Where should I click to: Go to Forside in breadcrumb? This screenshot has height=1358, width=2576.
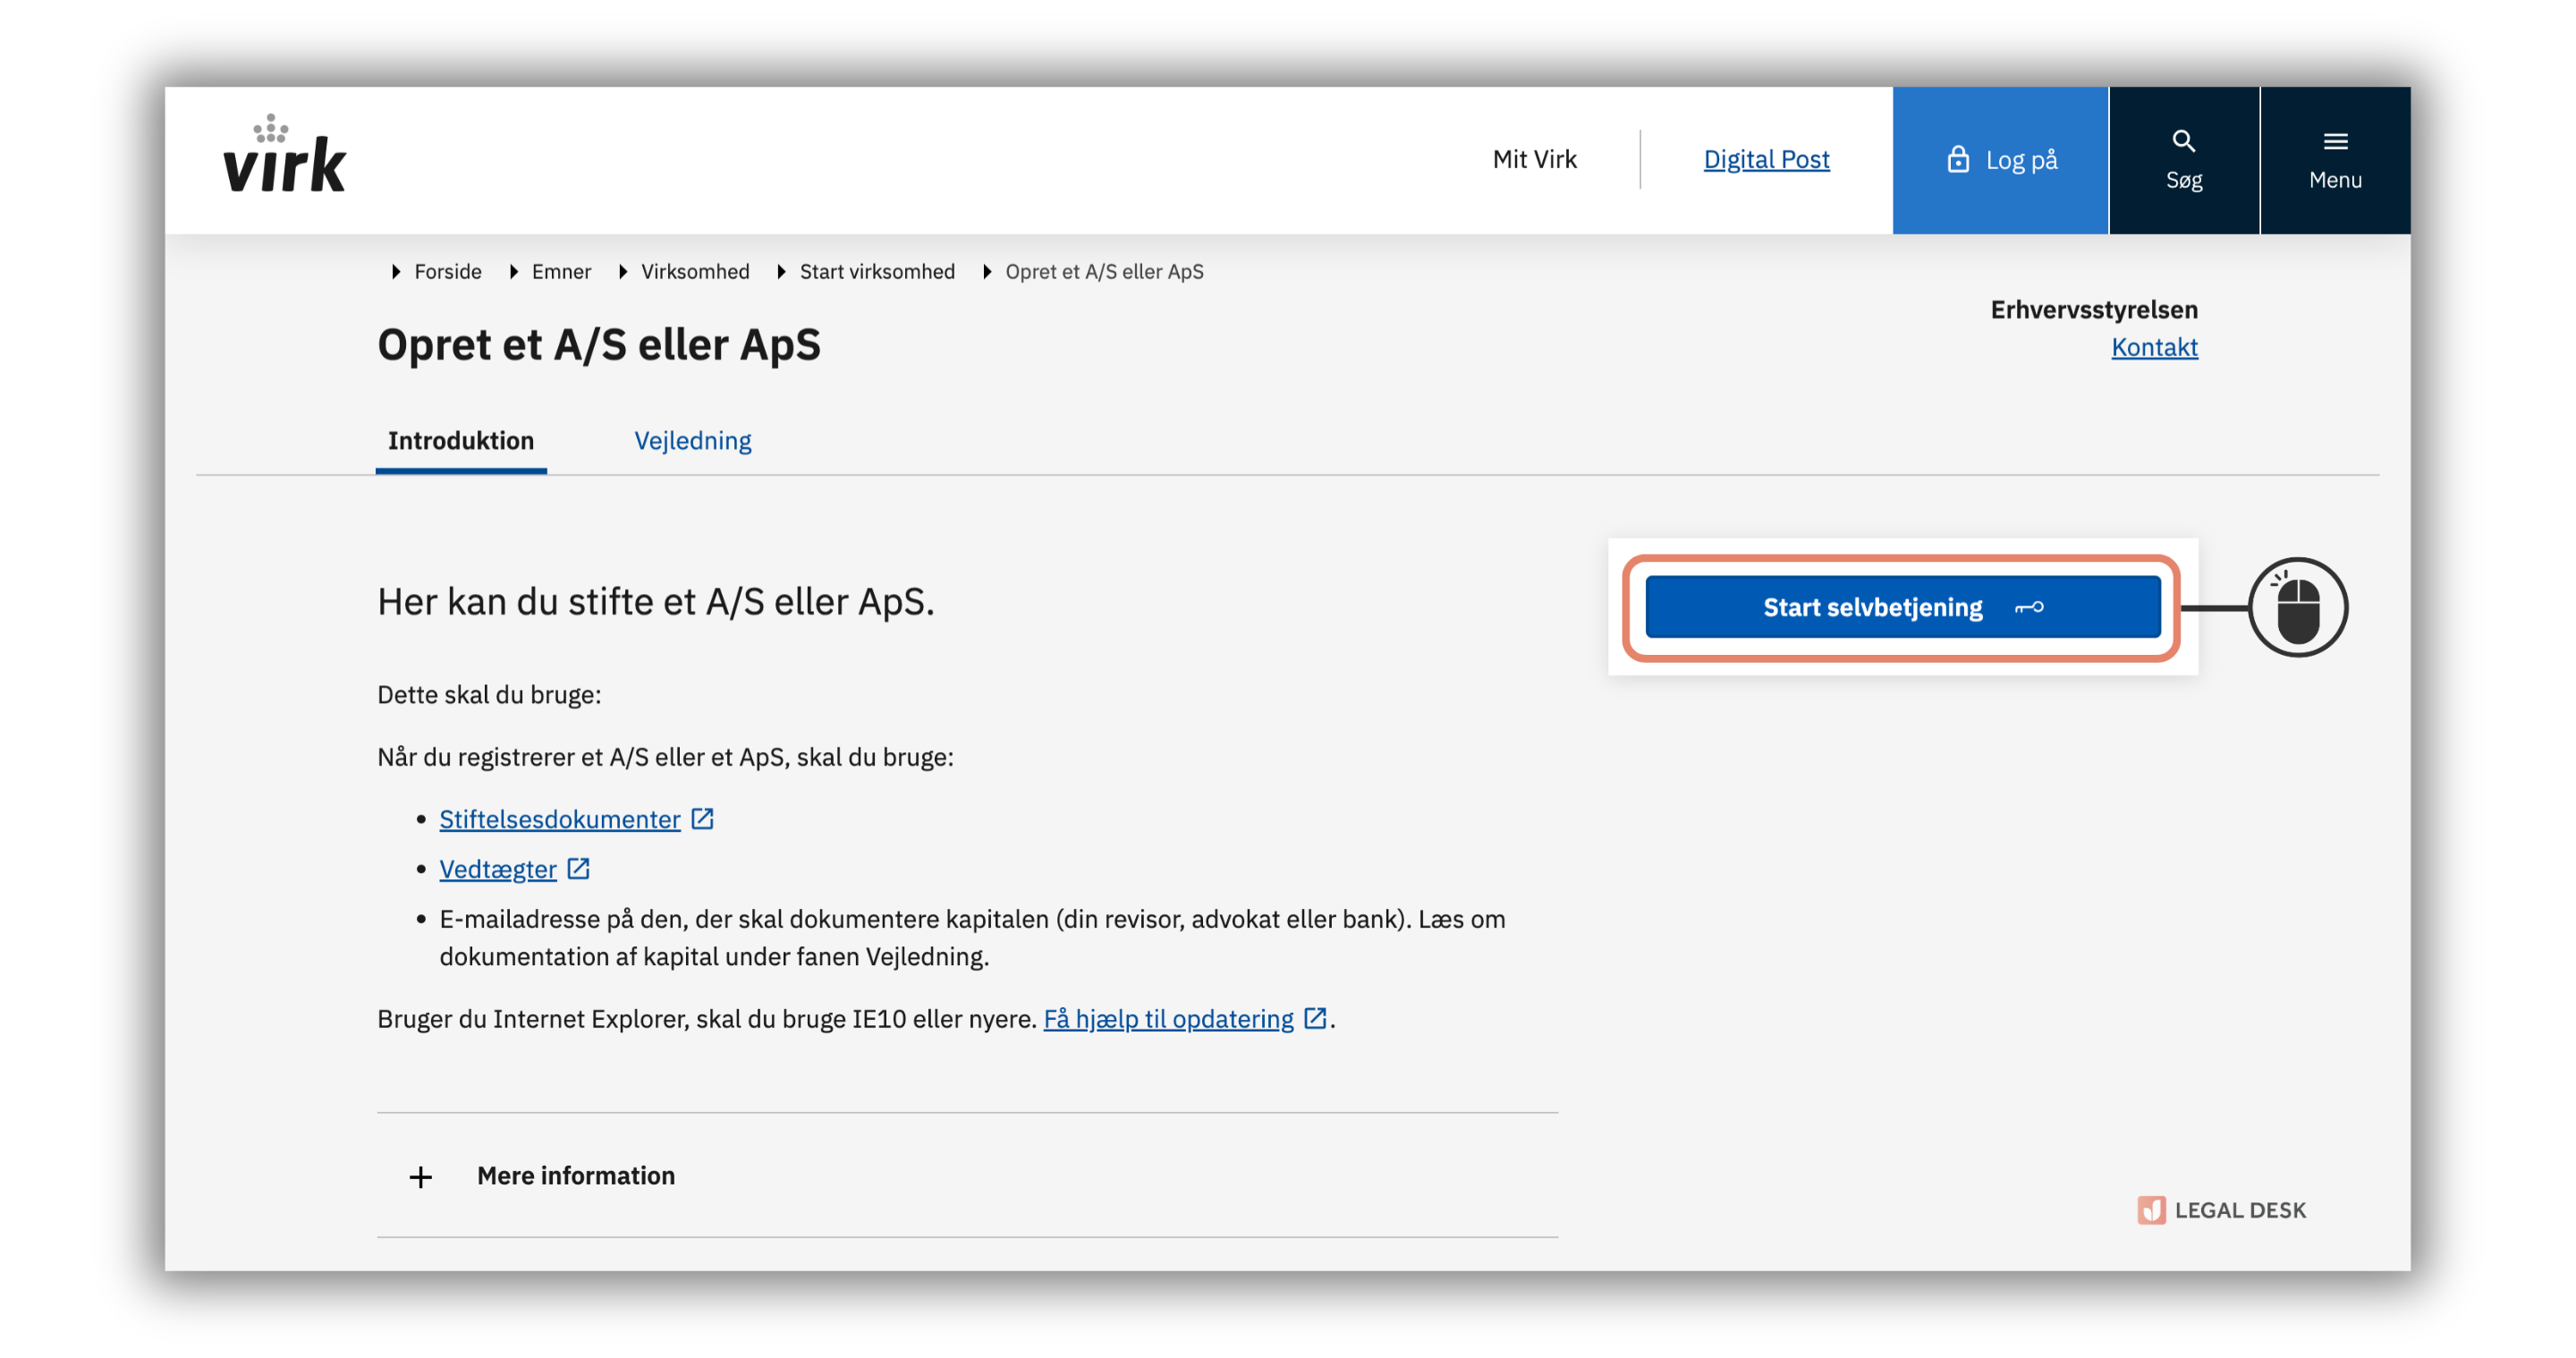[x=447, y=271]
